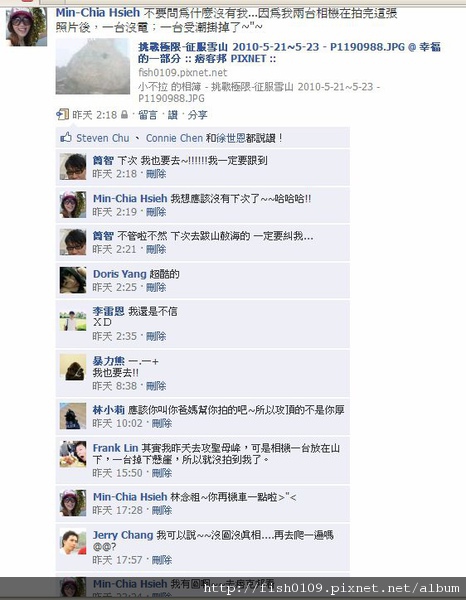Click the 分享 share link
466x600 pixels.
[197, 115]
